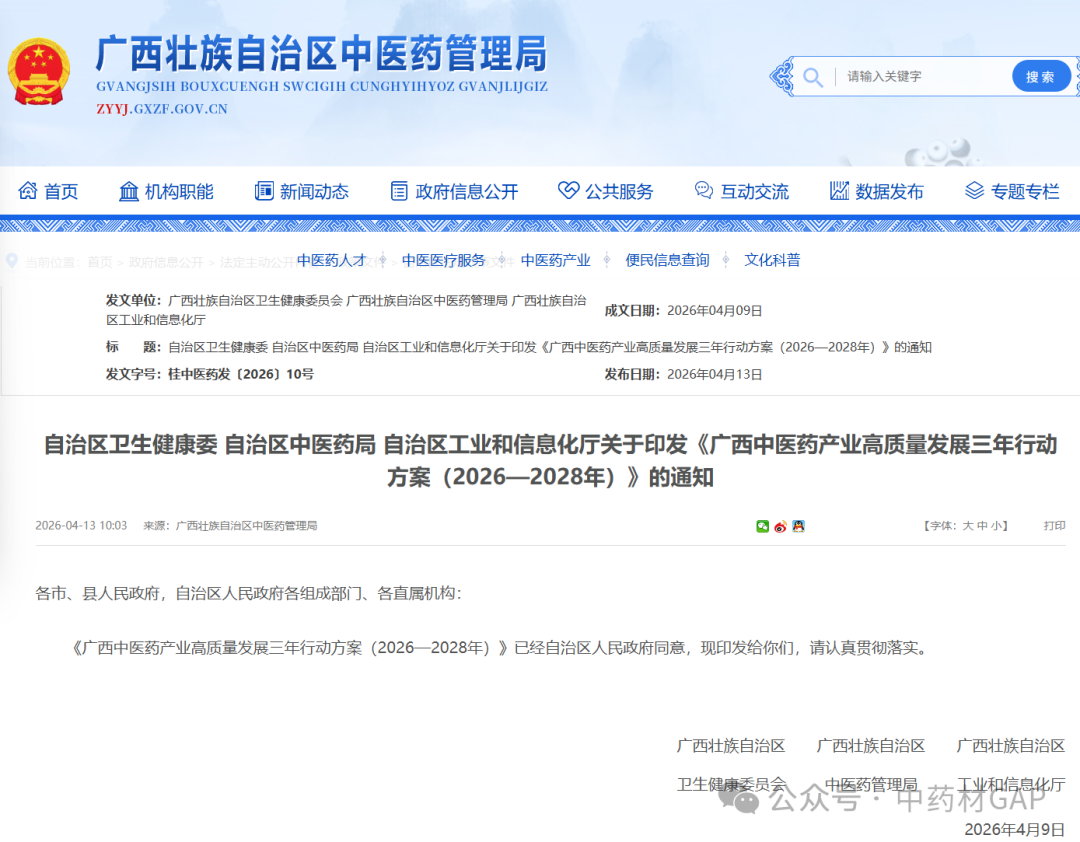Click the 首页 breadcrumb link
This screenshot has height=842, width=1080.
[x=100, y=263]
